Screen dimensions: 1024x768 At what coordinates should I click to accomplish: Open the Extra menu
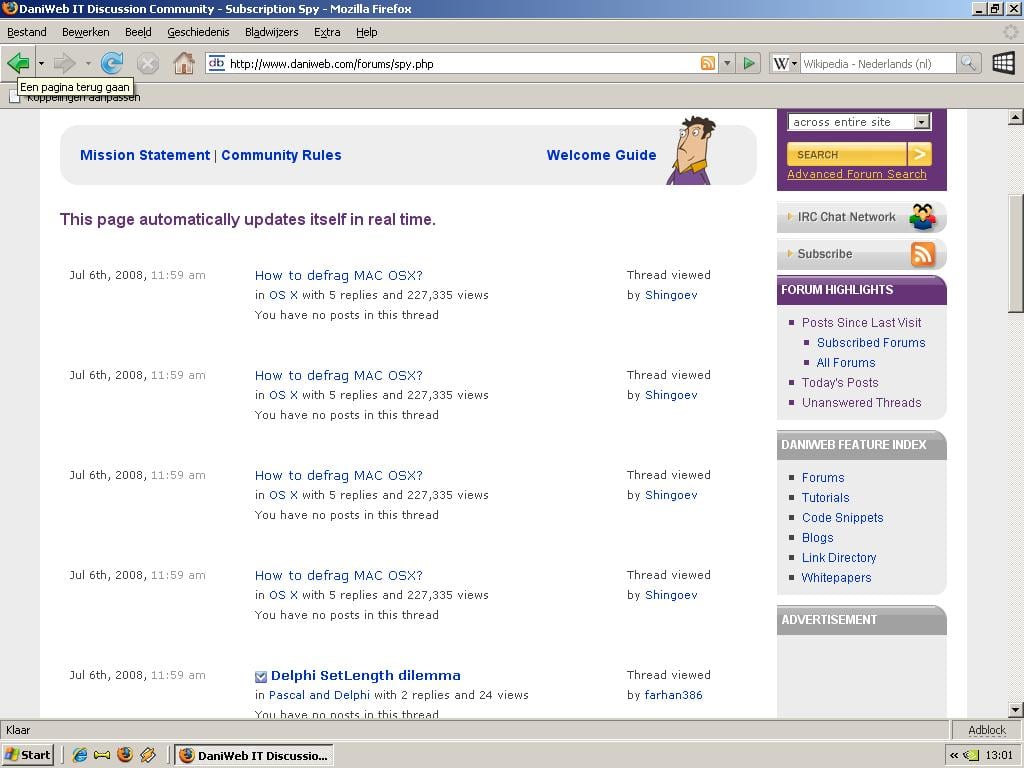tap(327, 32)
